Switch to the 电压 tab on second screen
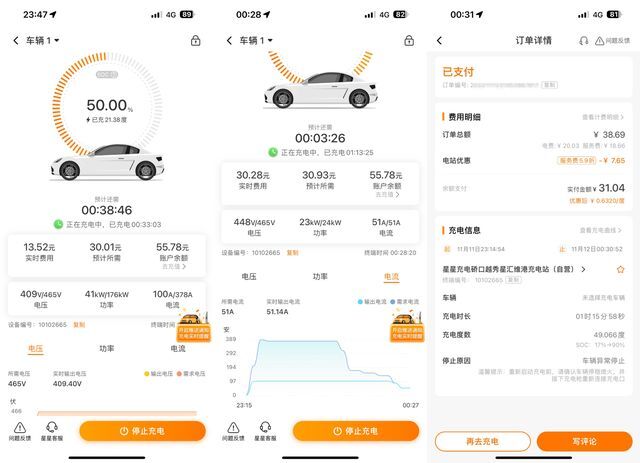 click(249, 276)
